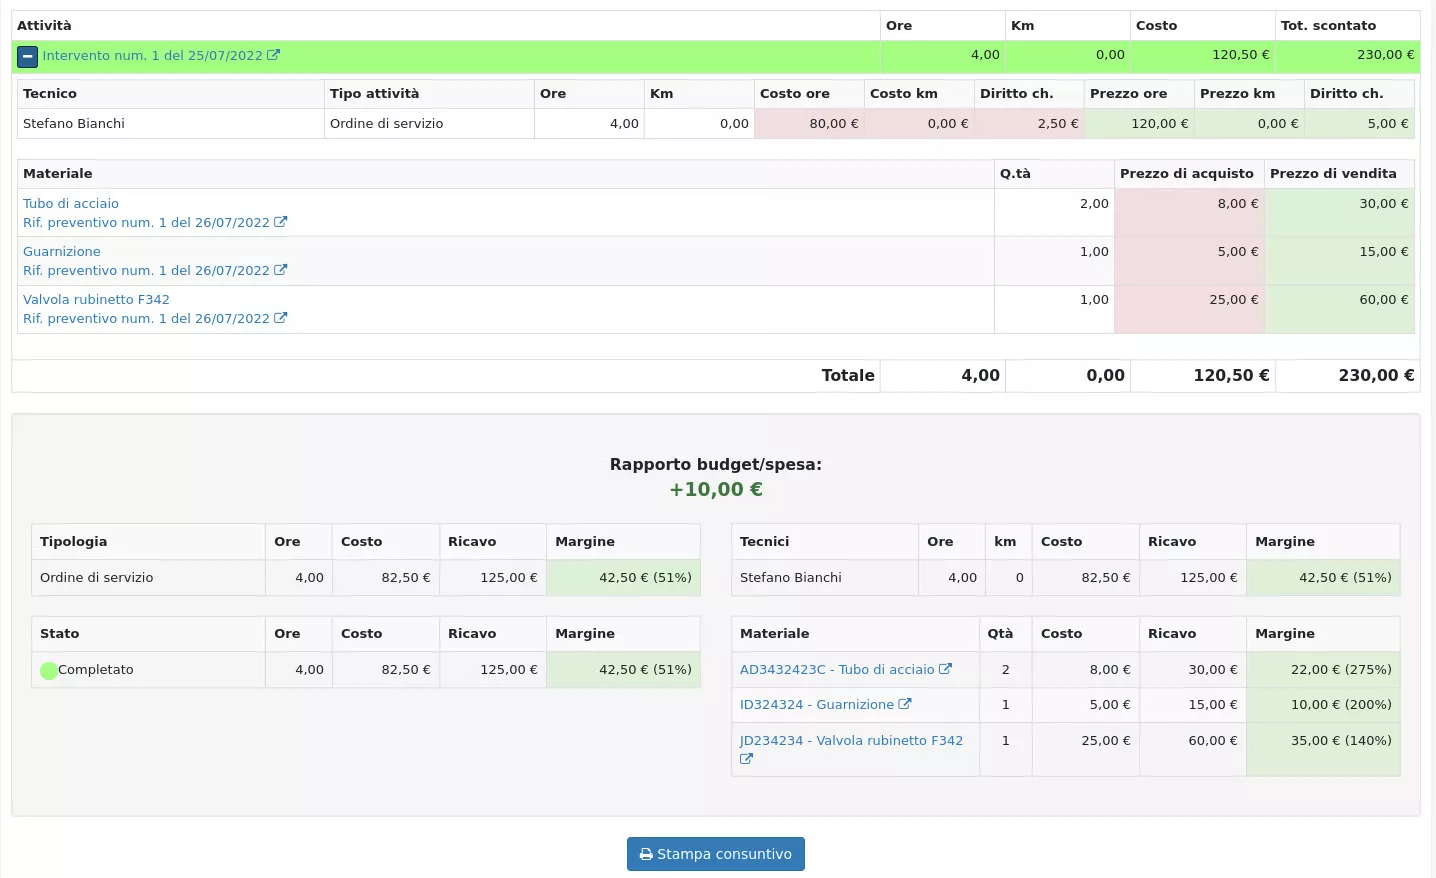Select the Ordine di servizio cell in Tipo attività column
Image resolution: width=1436 pixels, height=878 pixels.
click(x=430, y=124)
